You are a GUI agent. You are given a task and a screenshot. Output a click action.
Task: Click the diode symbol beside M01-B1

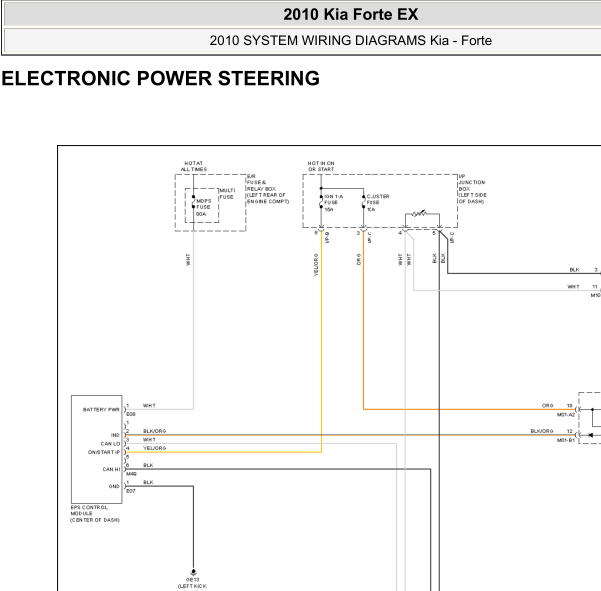[x=590, y=435]
